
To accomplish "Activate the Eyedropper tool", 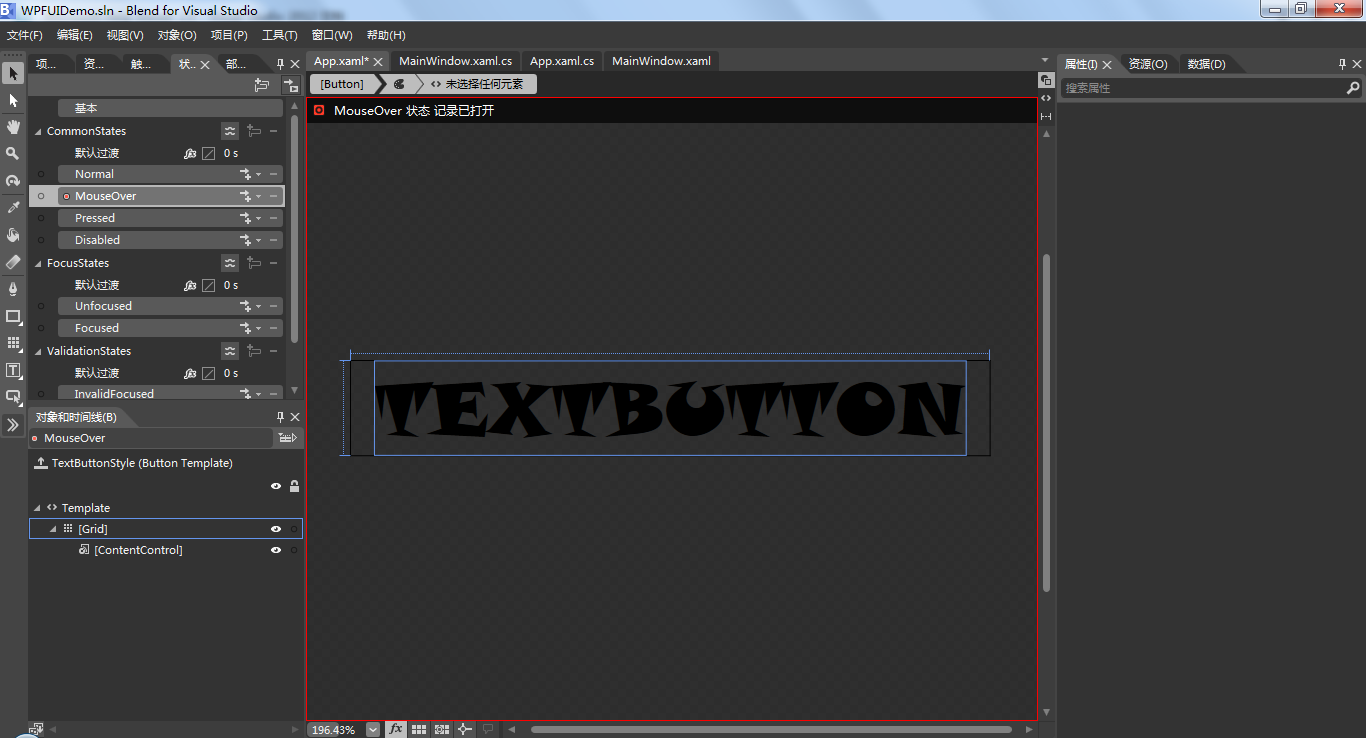I will pos(13,207).
